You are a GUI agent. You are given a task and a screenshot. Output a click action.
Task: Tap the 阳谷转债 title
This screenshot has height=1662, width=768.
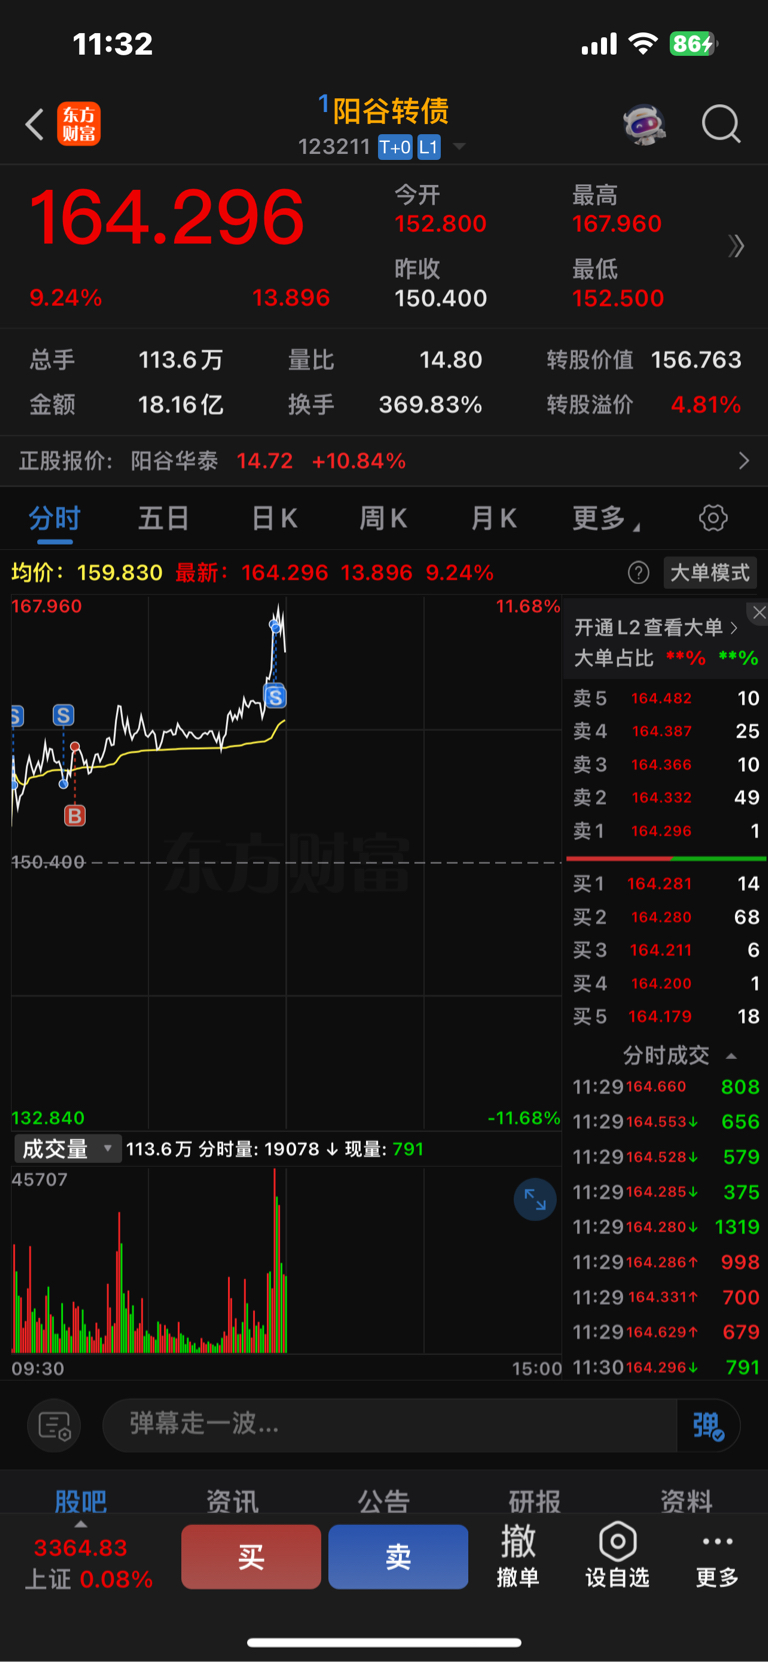click(x=390, y=110)
